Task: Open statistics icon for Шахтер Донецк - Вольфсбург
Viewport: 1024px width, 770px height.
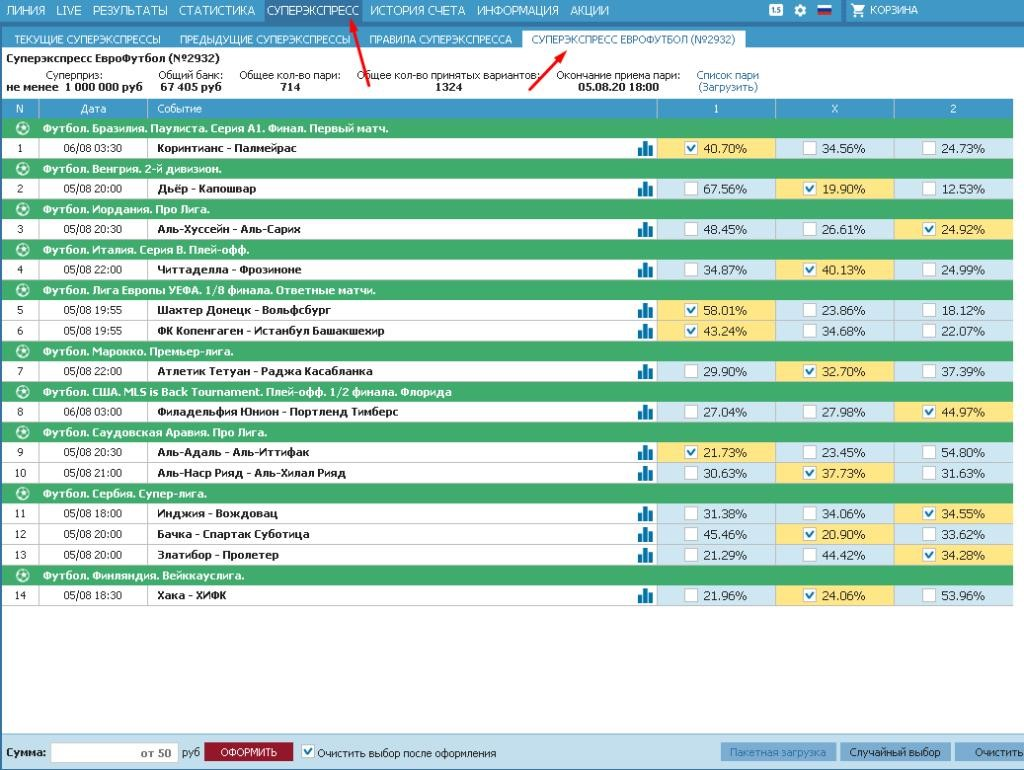Action: point(645,311)
